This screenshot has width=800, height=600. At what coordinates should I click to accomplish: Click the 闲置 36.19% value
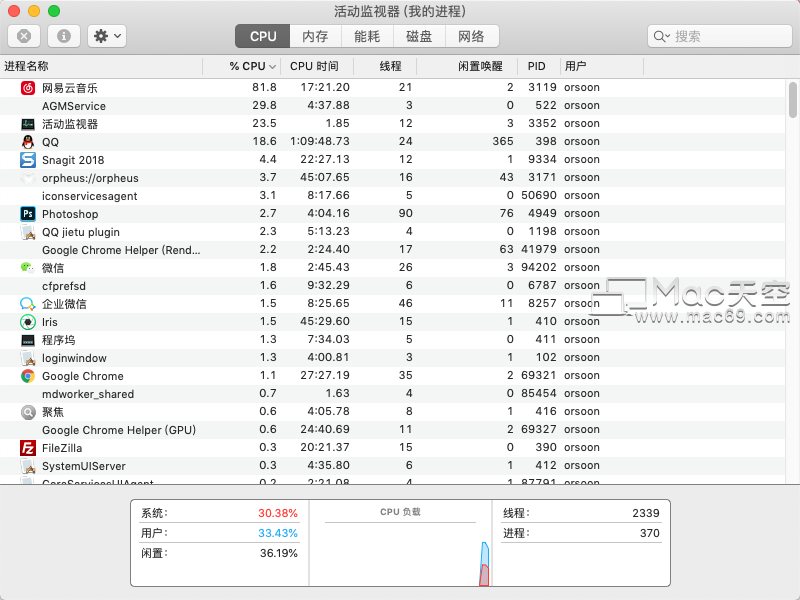[279, 553]
